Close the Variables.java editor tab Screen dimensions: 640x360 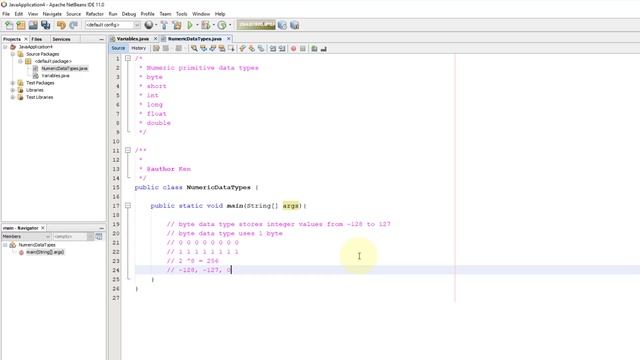(x=155, y=39)
